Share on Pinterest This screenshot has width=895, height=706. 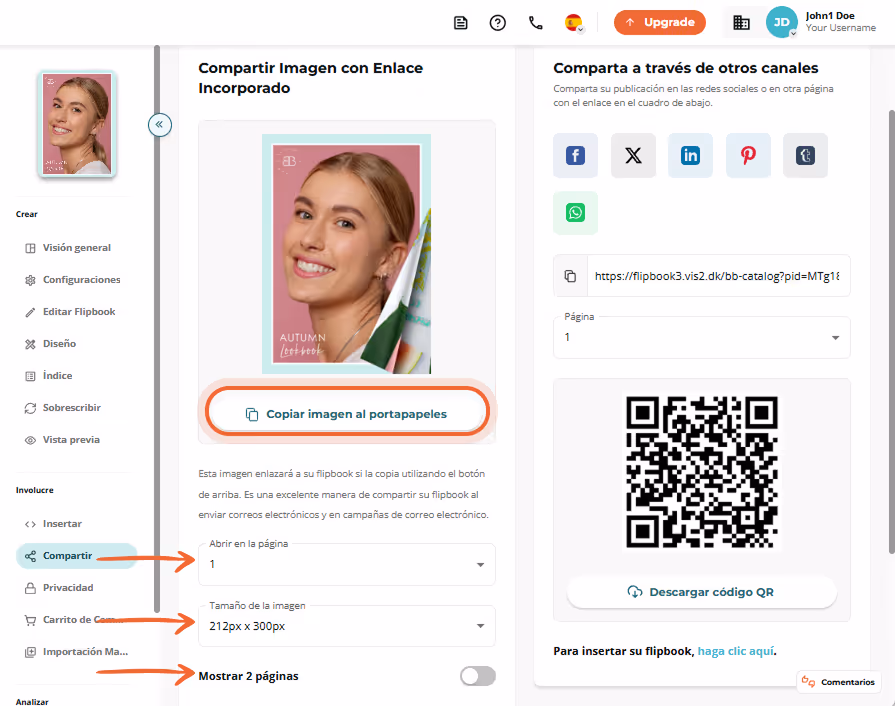(748, 155)
